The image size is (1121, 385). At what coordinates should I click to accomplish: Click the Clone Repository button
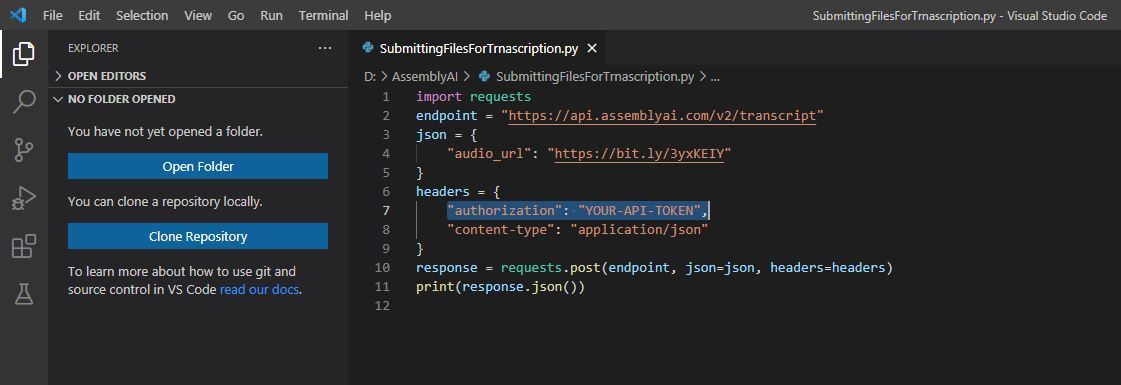(198, 236)
